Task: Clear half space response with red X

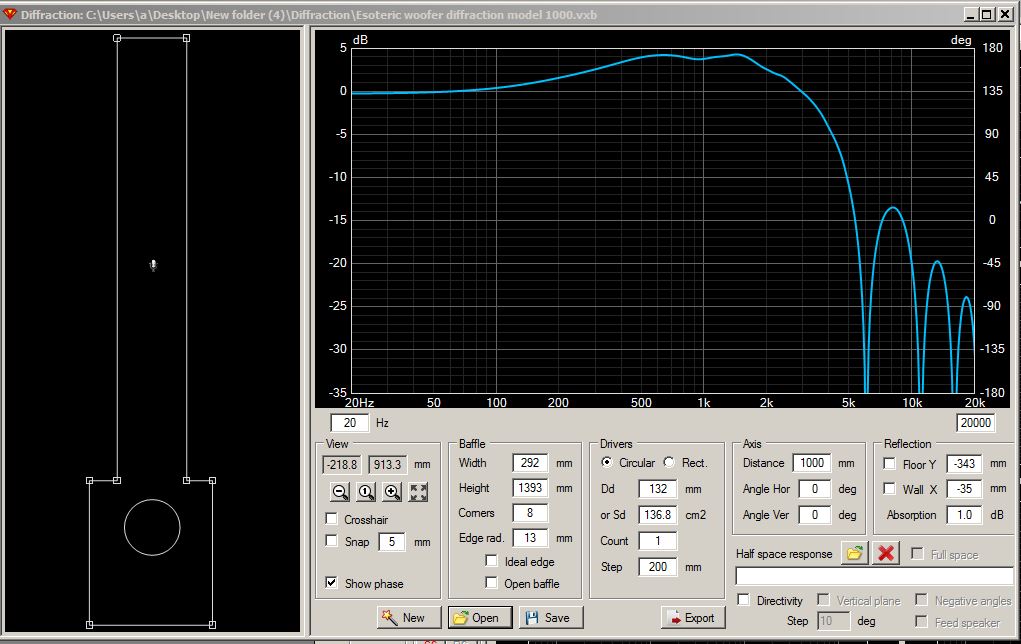Action: [885, 554]
